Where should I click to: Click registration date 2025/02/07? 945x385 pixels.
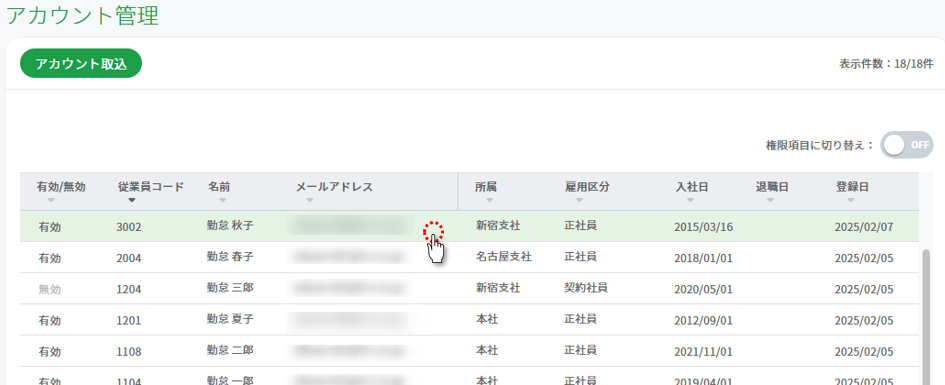864,227
